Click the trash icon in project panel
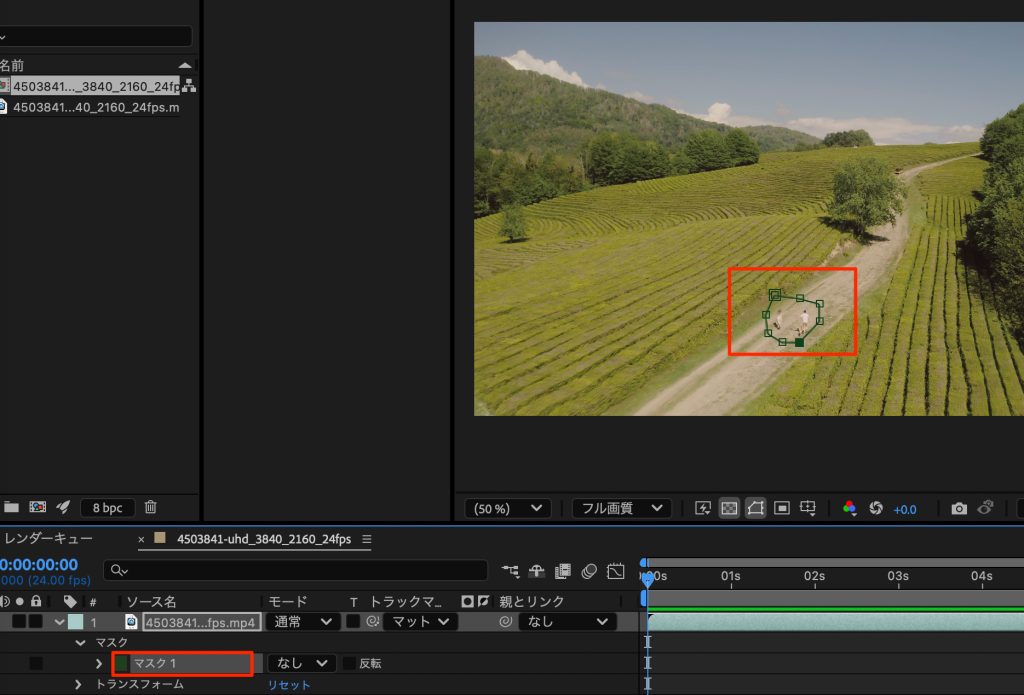The image size is (1024, 695). 151,507
